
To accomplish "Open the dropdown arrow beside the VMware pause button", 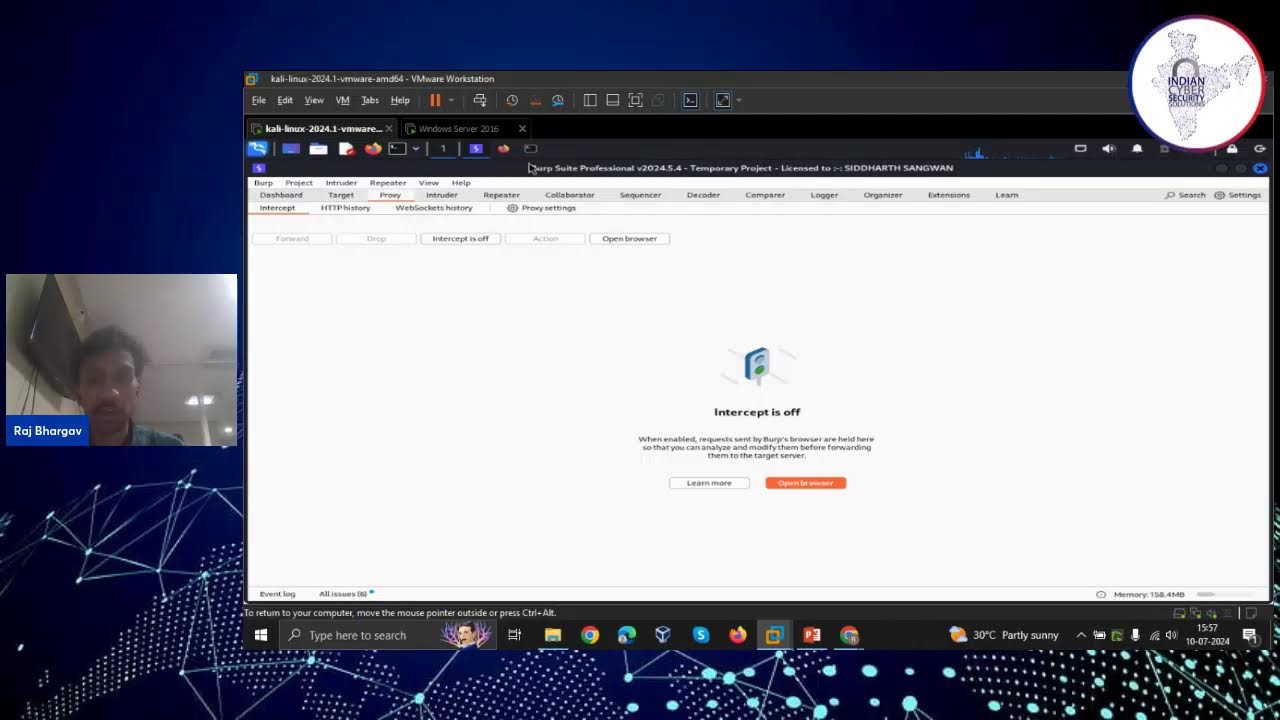I will [451, 100].
